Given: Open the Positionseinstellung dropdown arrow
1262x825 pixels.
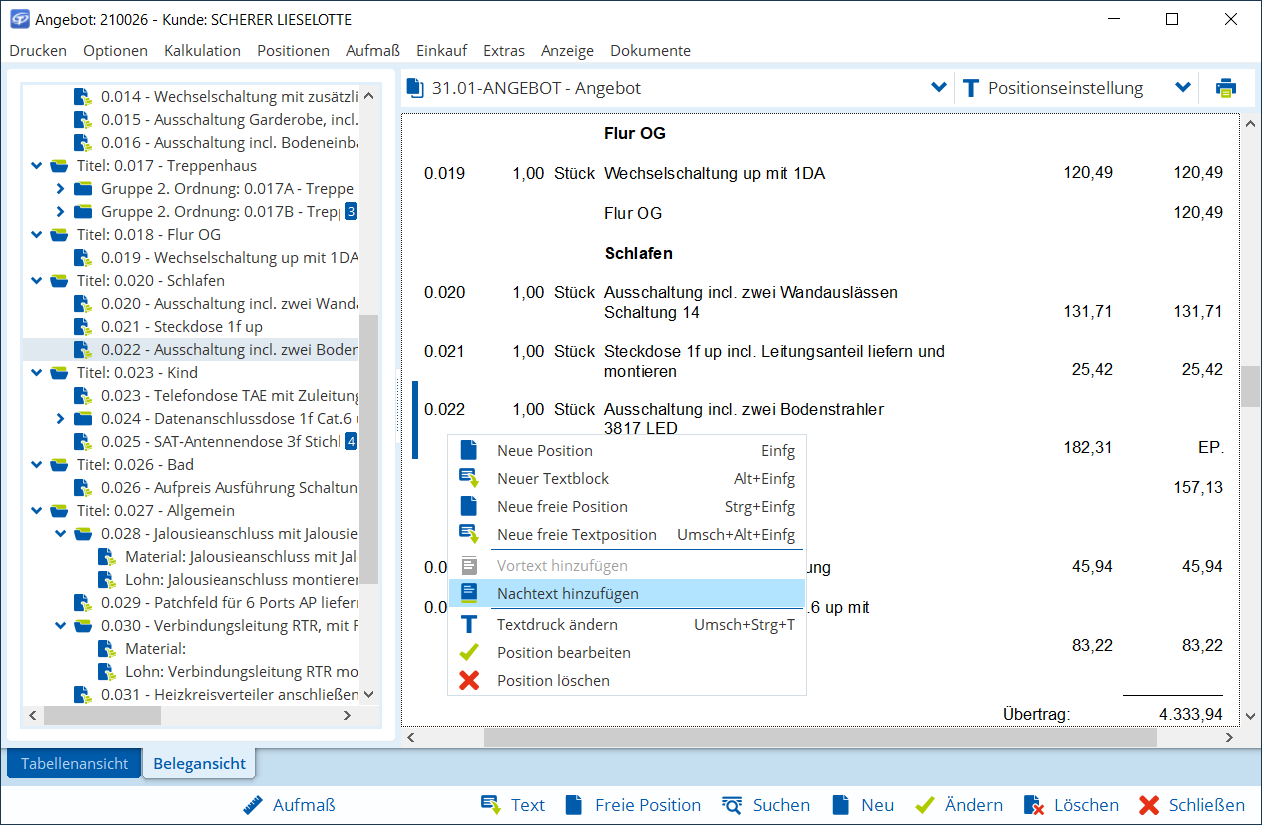Looking at the screenshot, I should click(x=1182, y=88).
